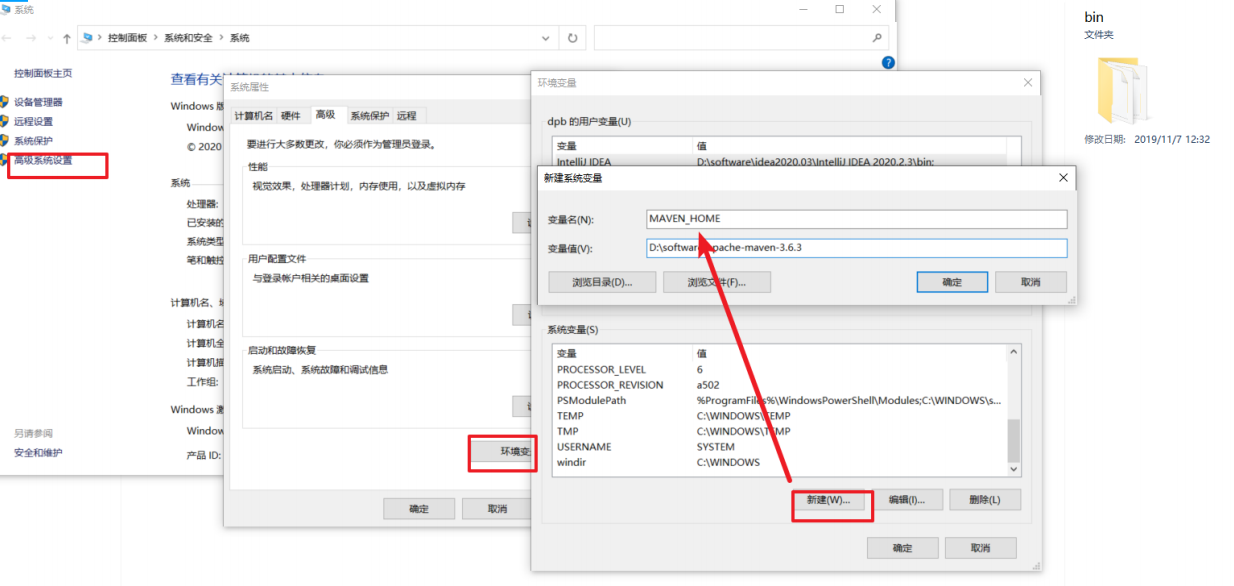Click 取消 in System Properties dialog
Screen dimensions: 1234x586
click(497, 509)
